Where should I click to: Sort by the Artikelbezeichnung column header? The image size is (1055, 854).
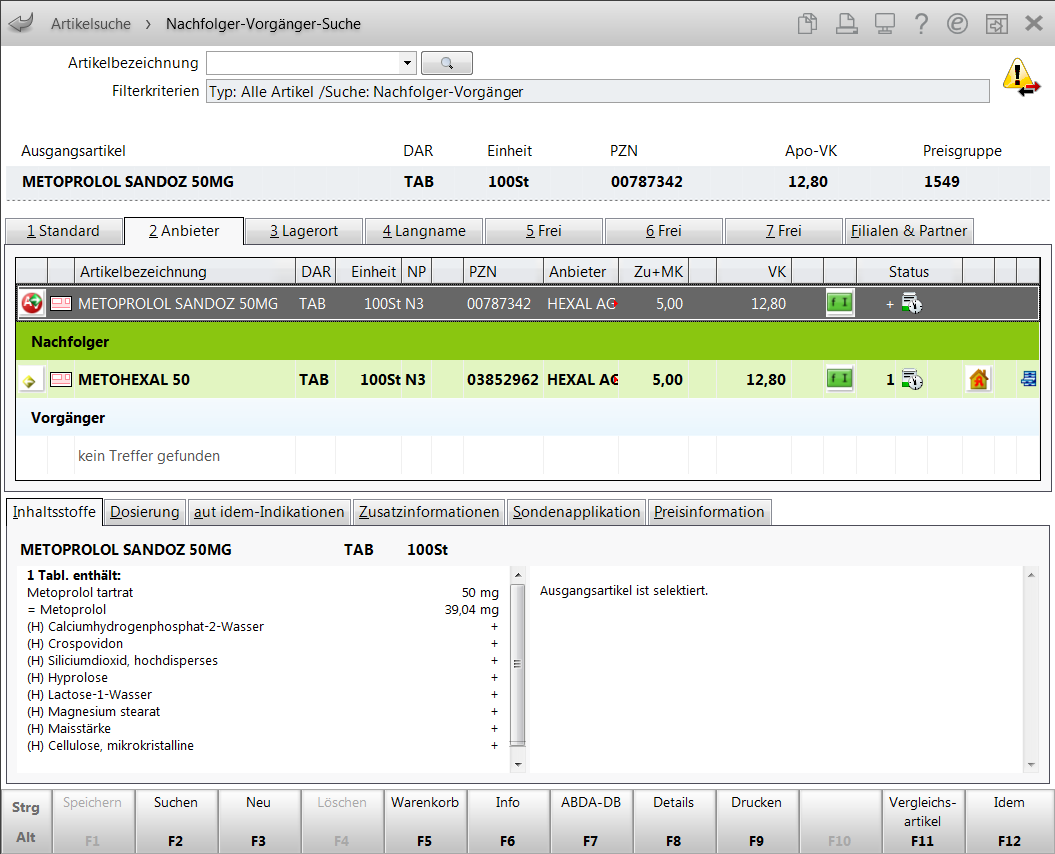point(185,272)
